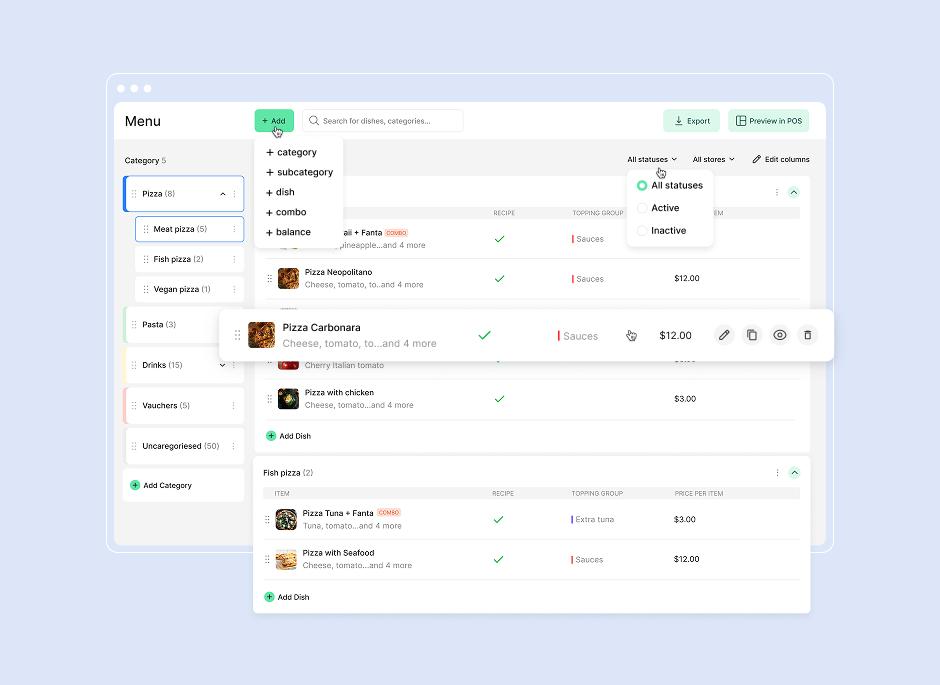Click the Export button
This screenshot has height=685, width=940.
tap(691, 121)
